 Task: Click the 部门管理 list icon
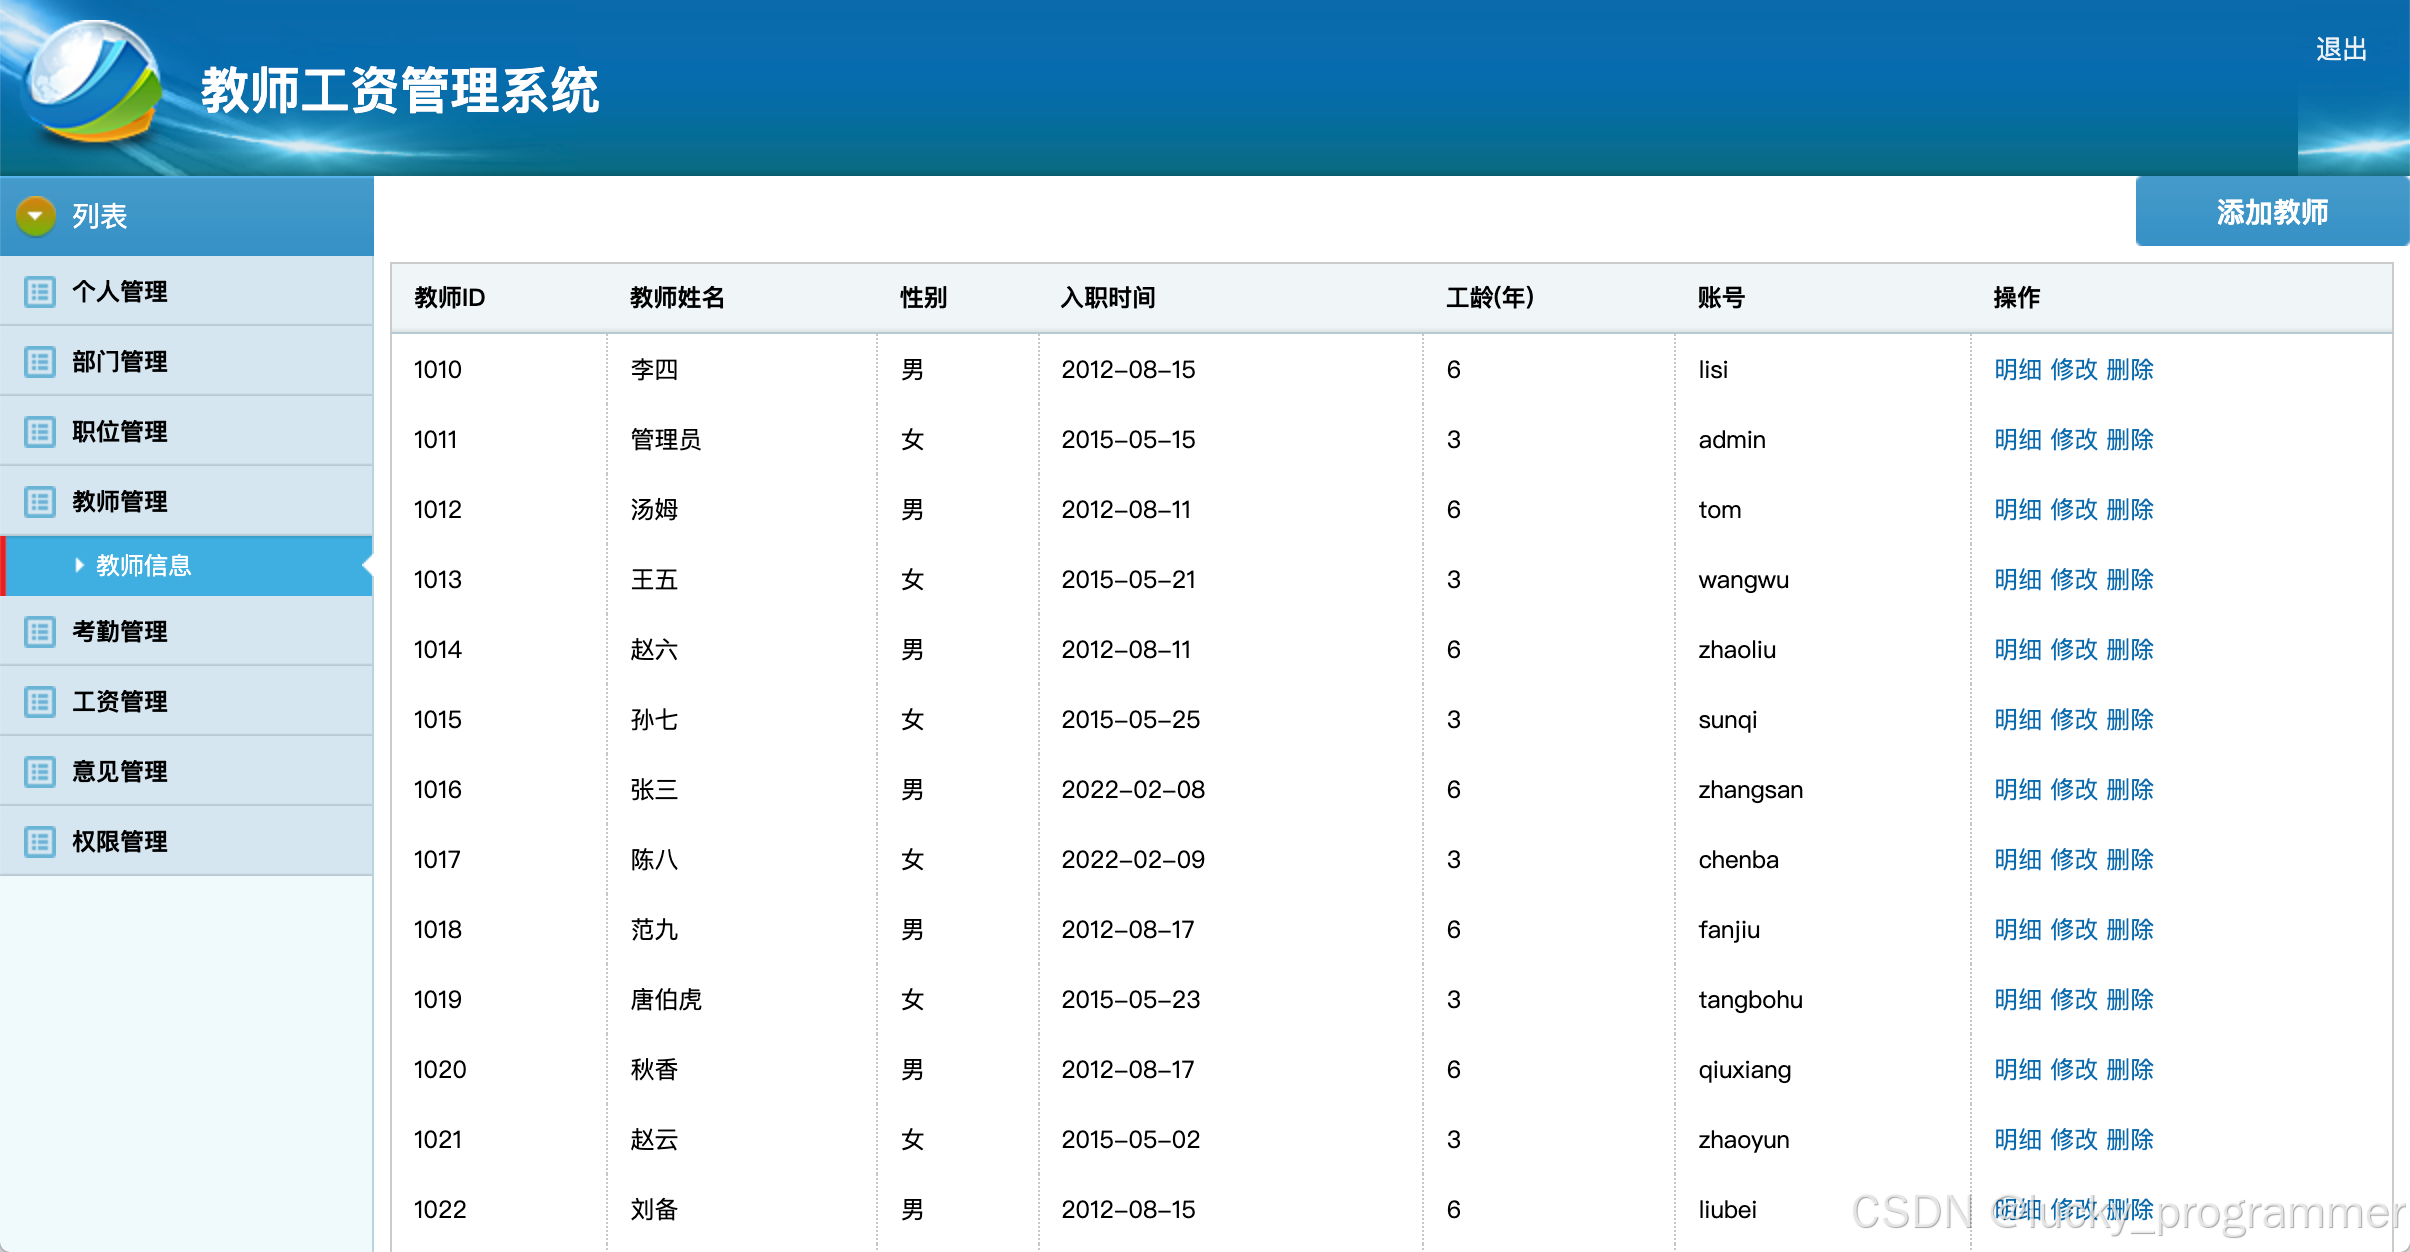(40, 362)
